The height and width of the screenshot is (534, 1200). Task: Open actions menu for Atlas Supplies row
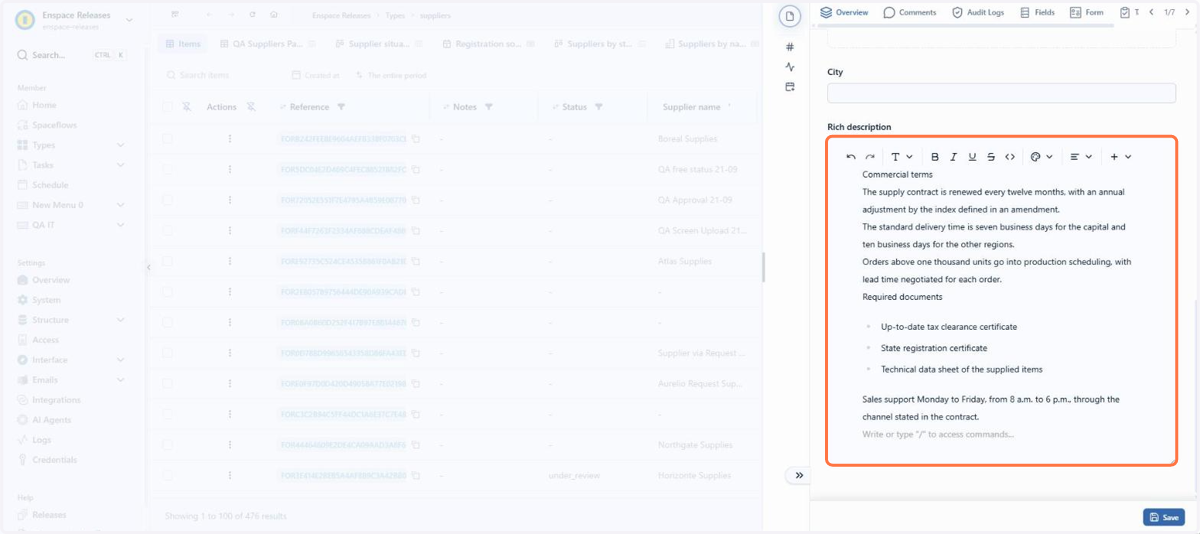230,261
